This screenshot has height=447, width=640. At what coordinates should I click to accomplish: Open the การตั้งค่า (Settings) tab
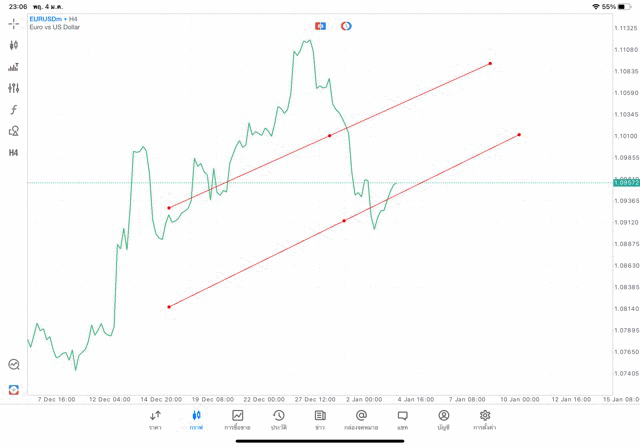pos(485,419)
